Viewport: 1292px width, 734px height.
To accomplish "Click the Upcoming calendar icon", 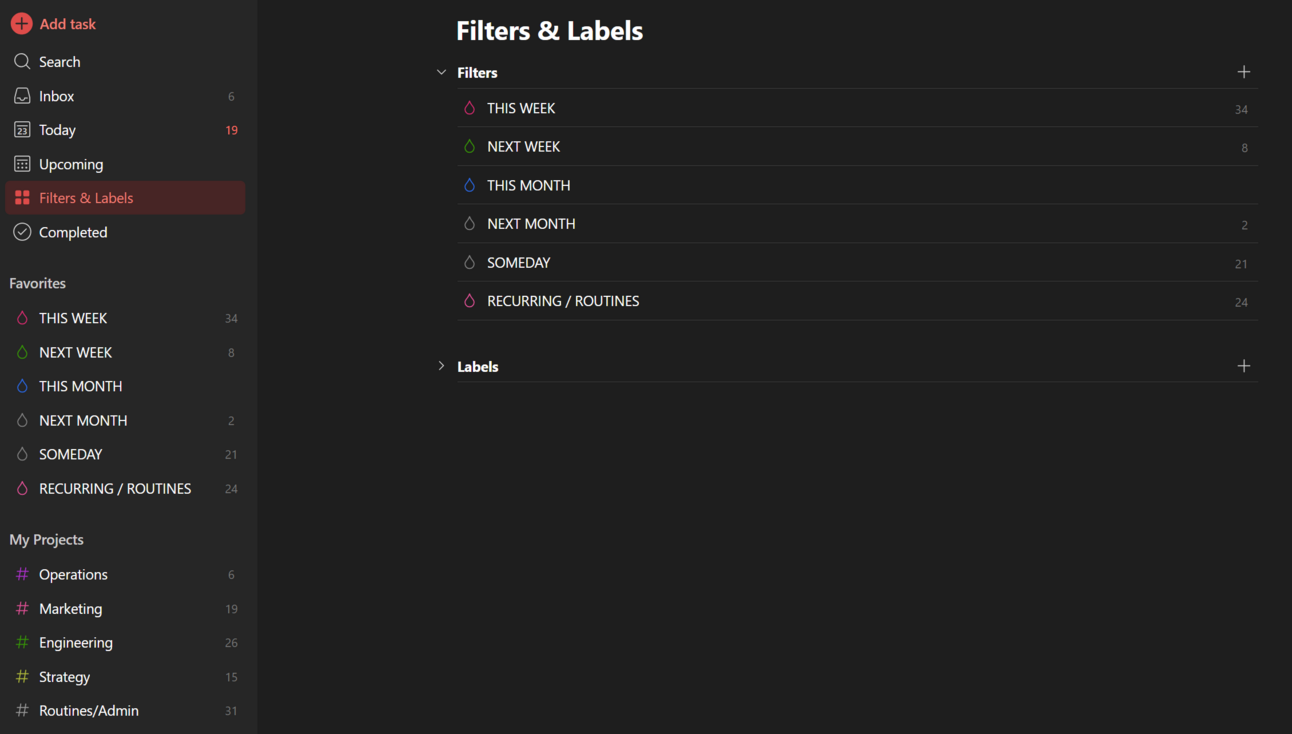I will [22, 163].
